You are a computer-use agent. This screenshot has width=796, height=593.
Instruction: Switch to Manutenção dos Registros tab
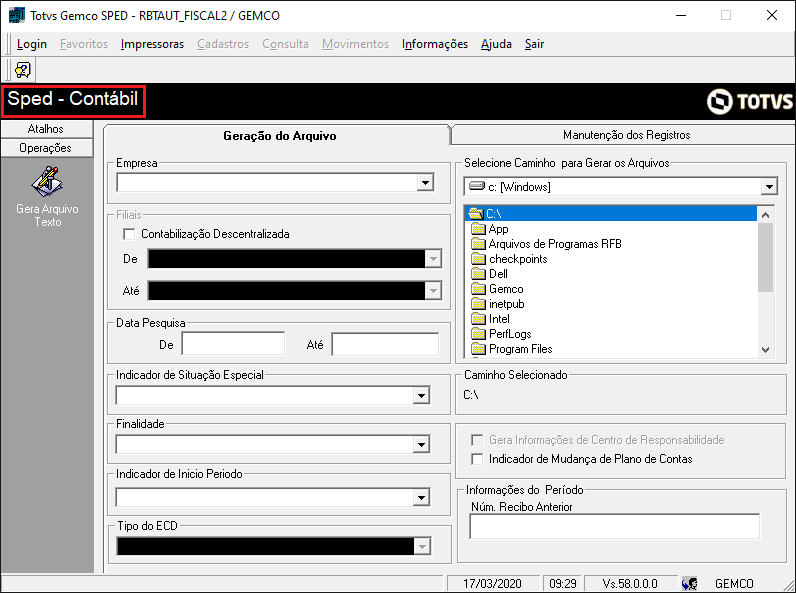click(626, 135)
